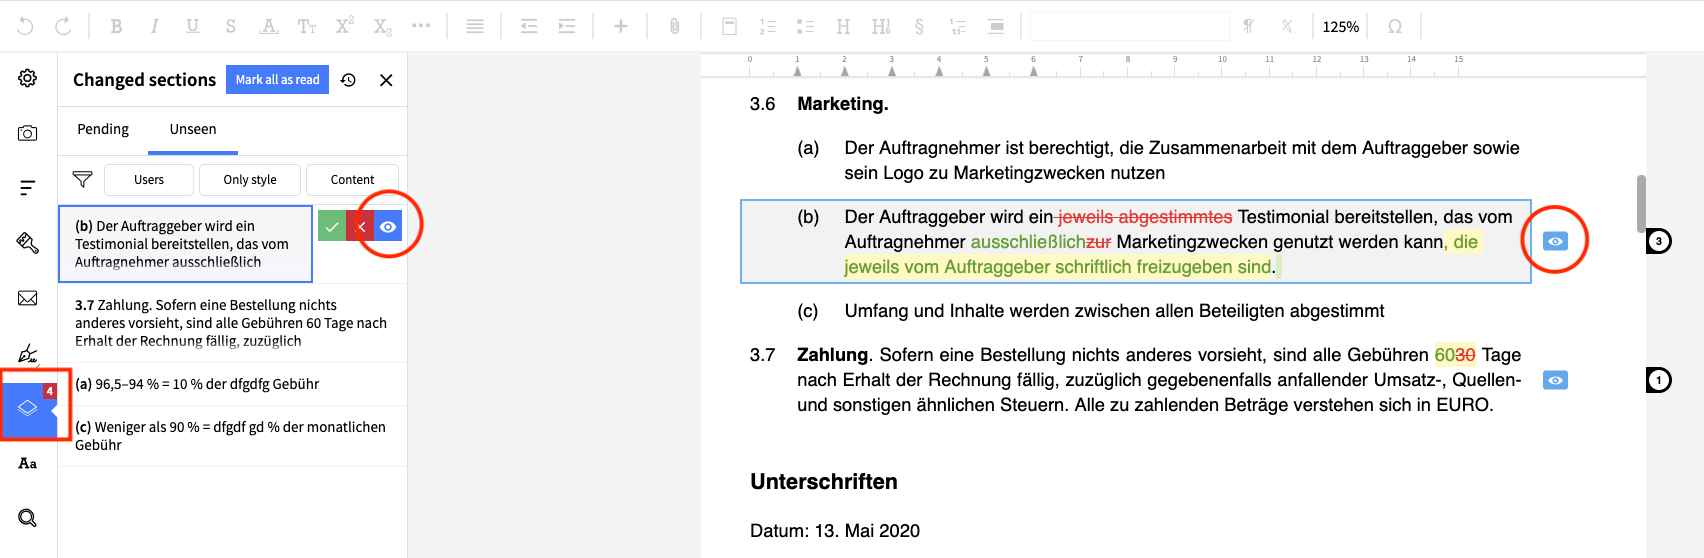This screenshot has height=558, width=1704.
Task: Apply strikethrough with the S icon
Action: pos(230,26)
